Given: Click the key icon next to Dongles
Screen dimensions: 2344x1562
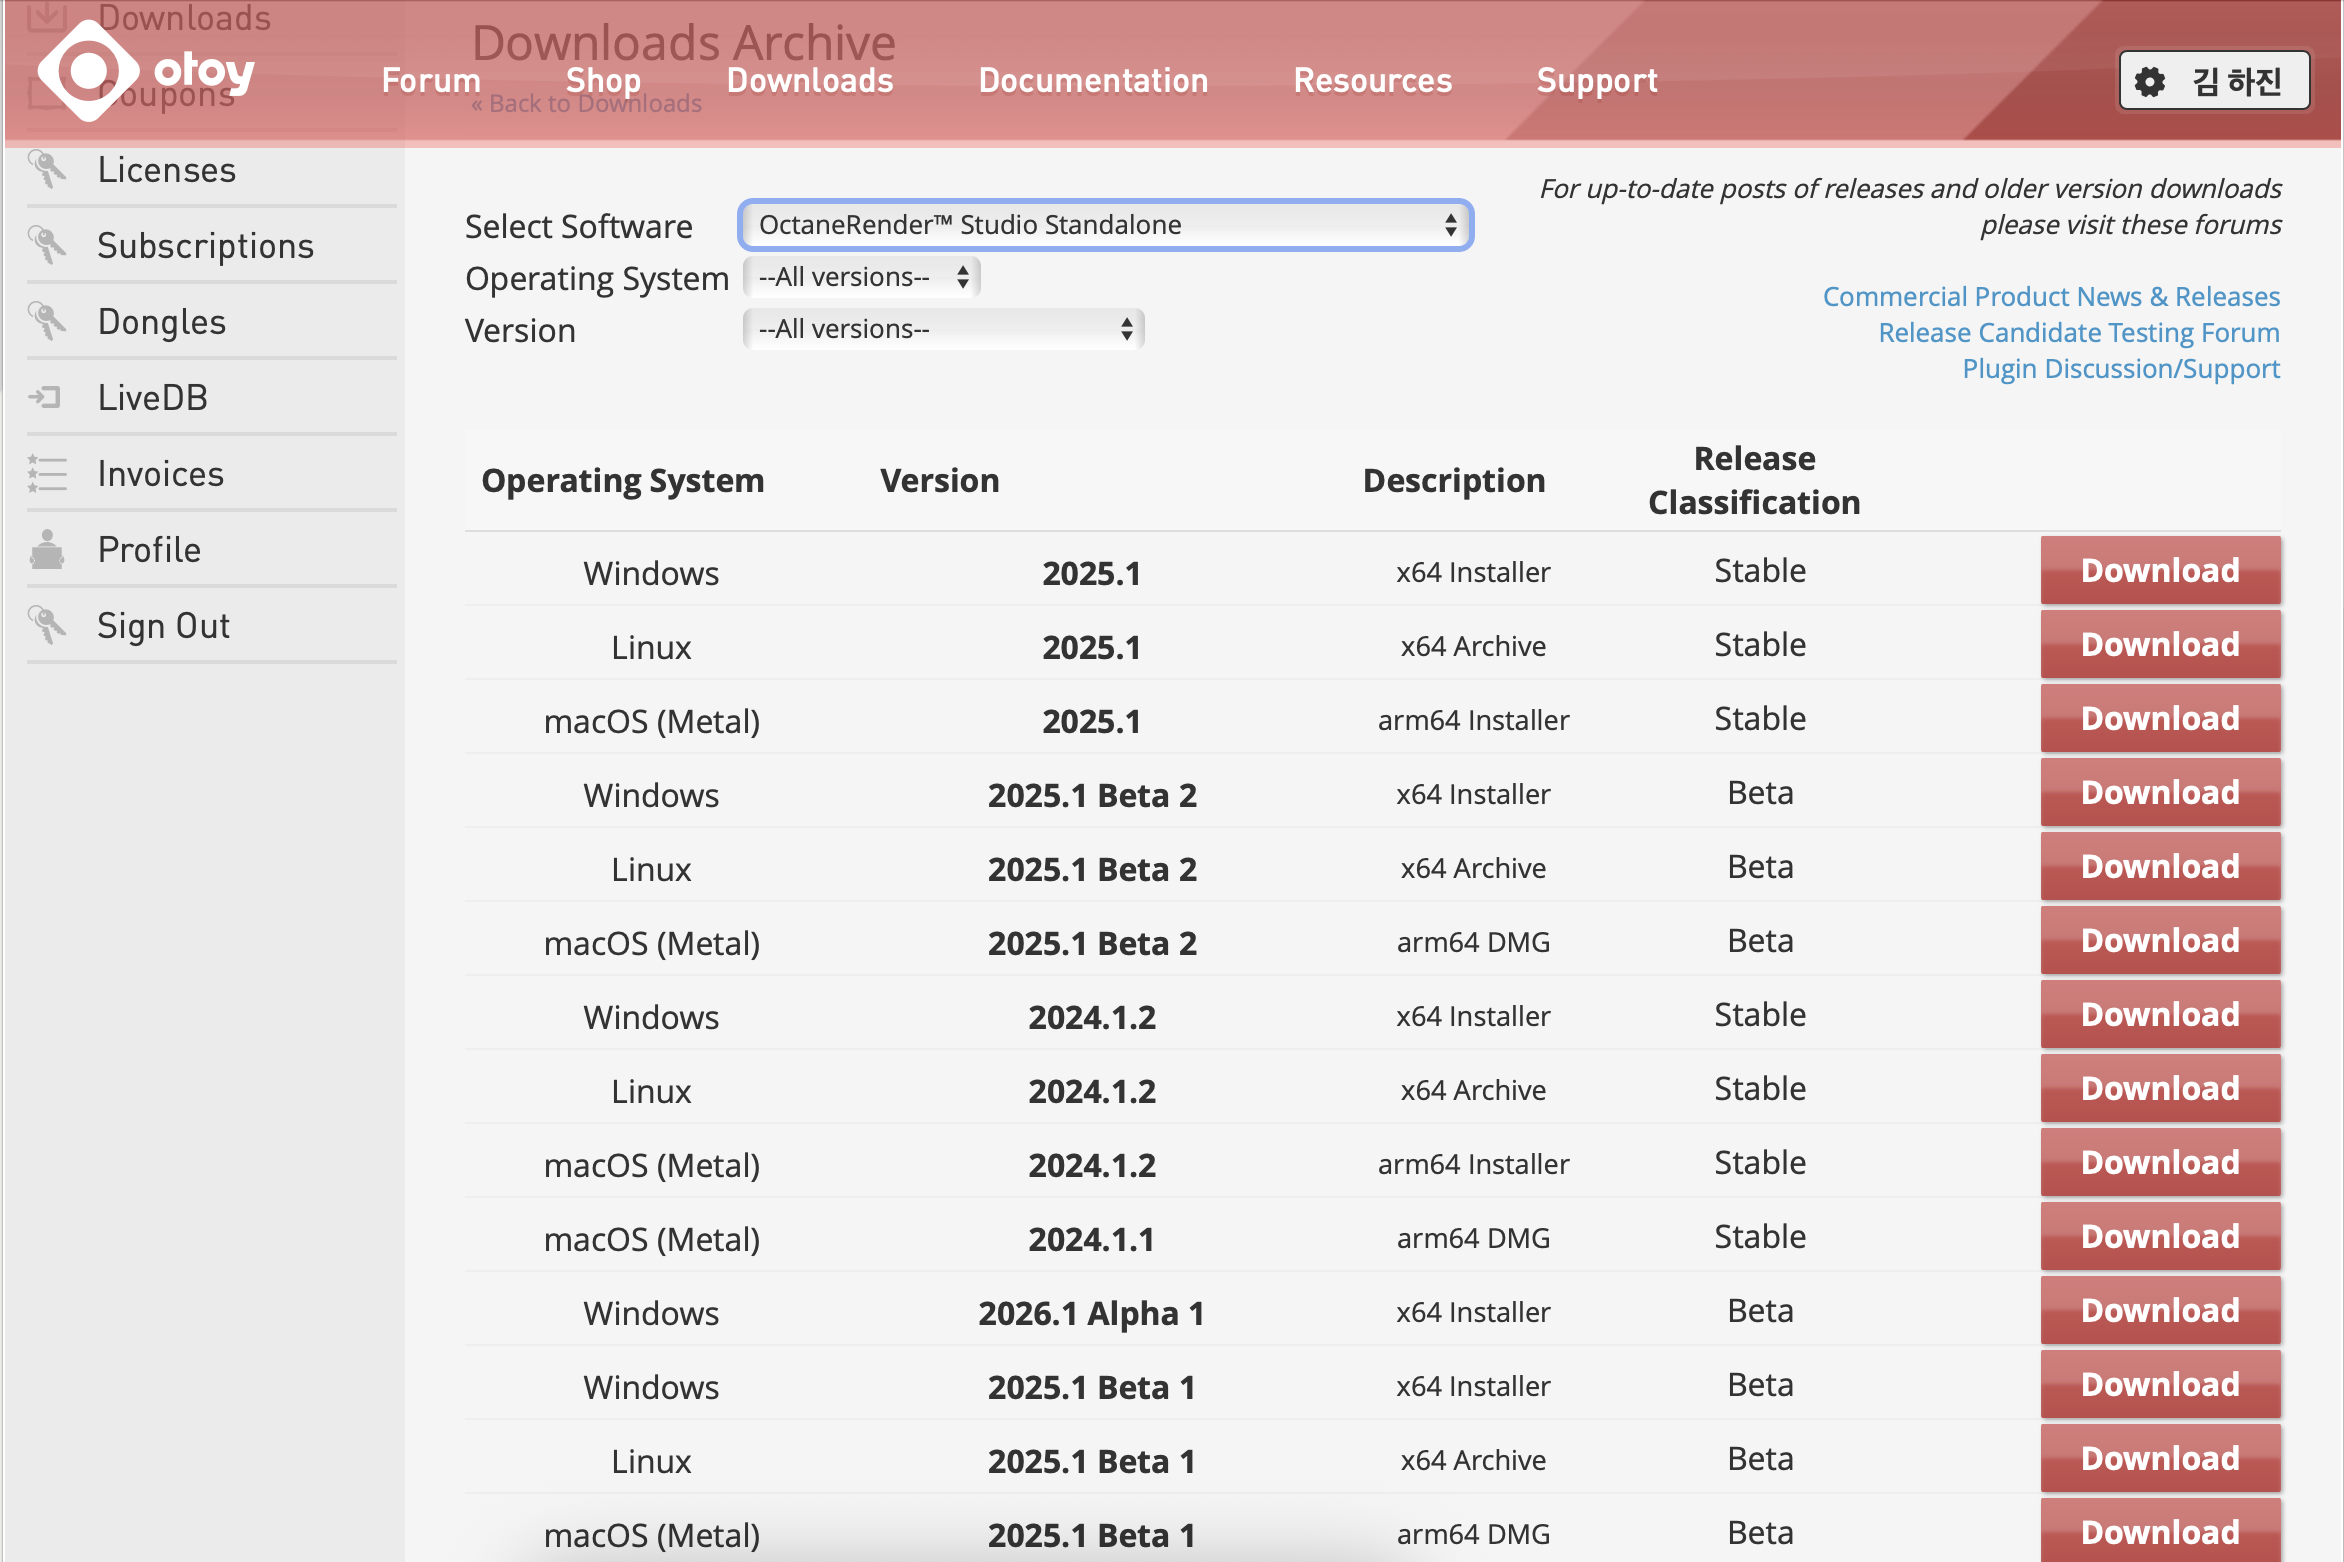Looking at the screenshot, I should pos(47,322).
